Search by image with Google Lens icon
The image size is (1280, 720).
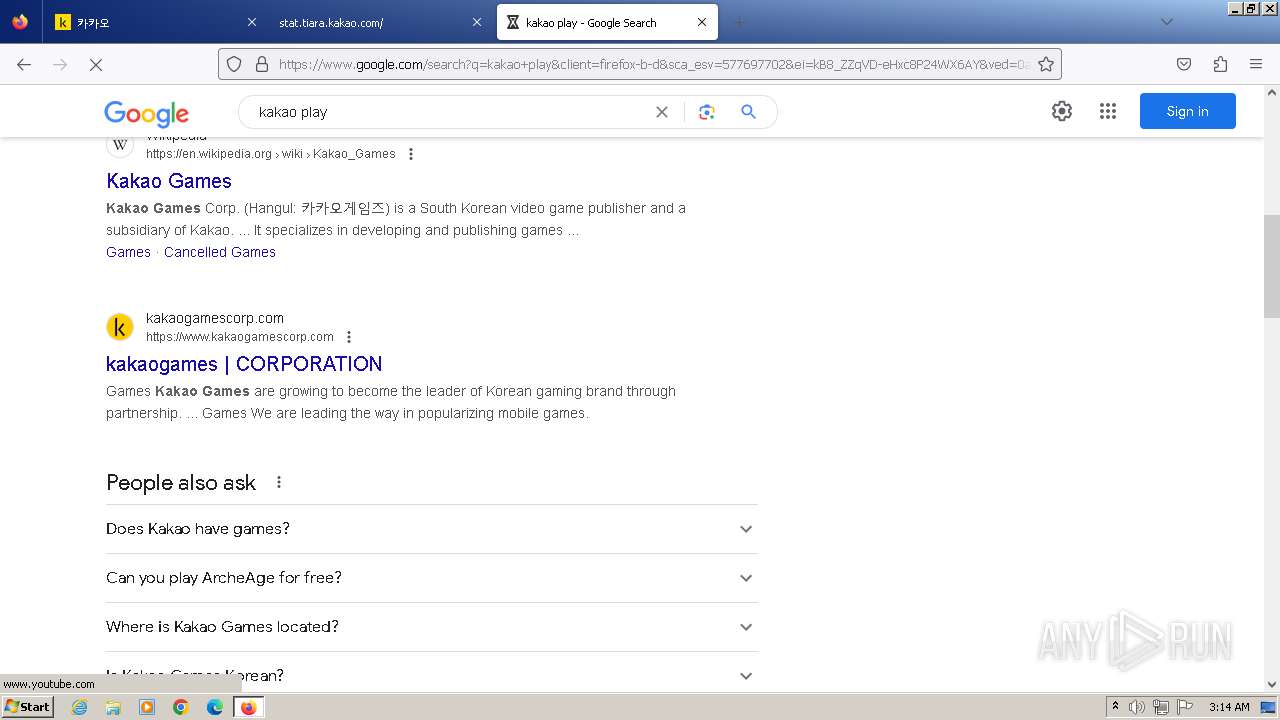click(x=707, y=112)
